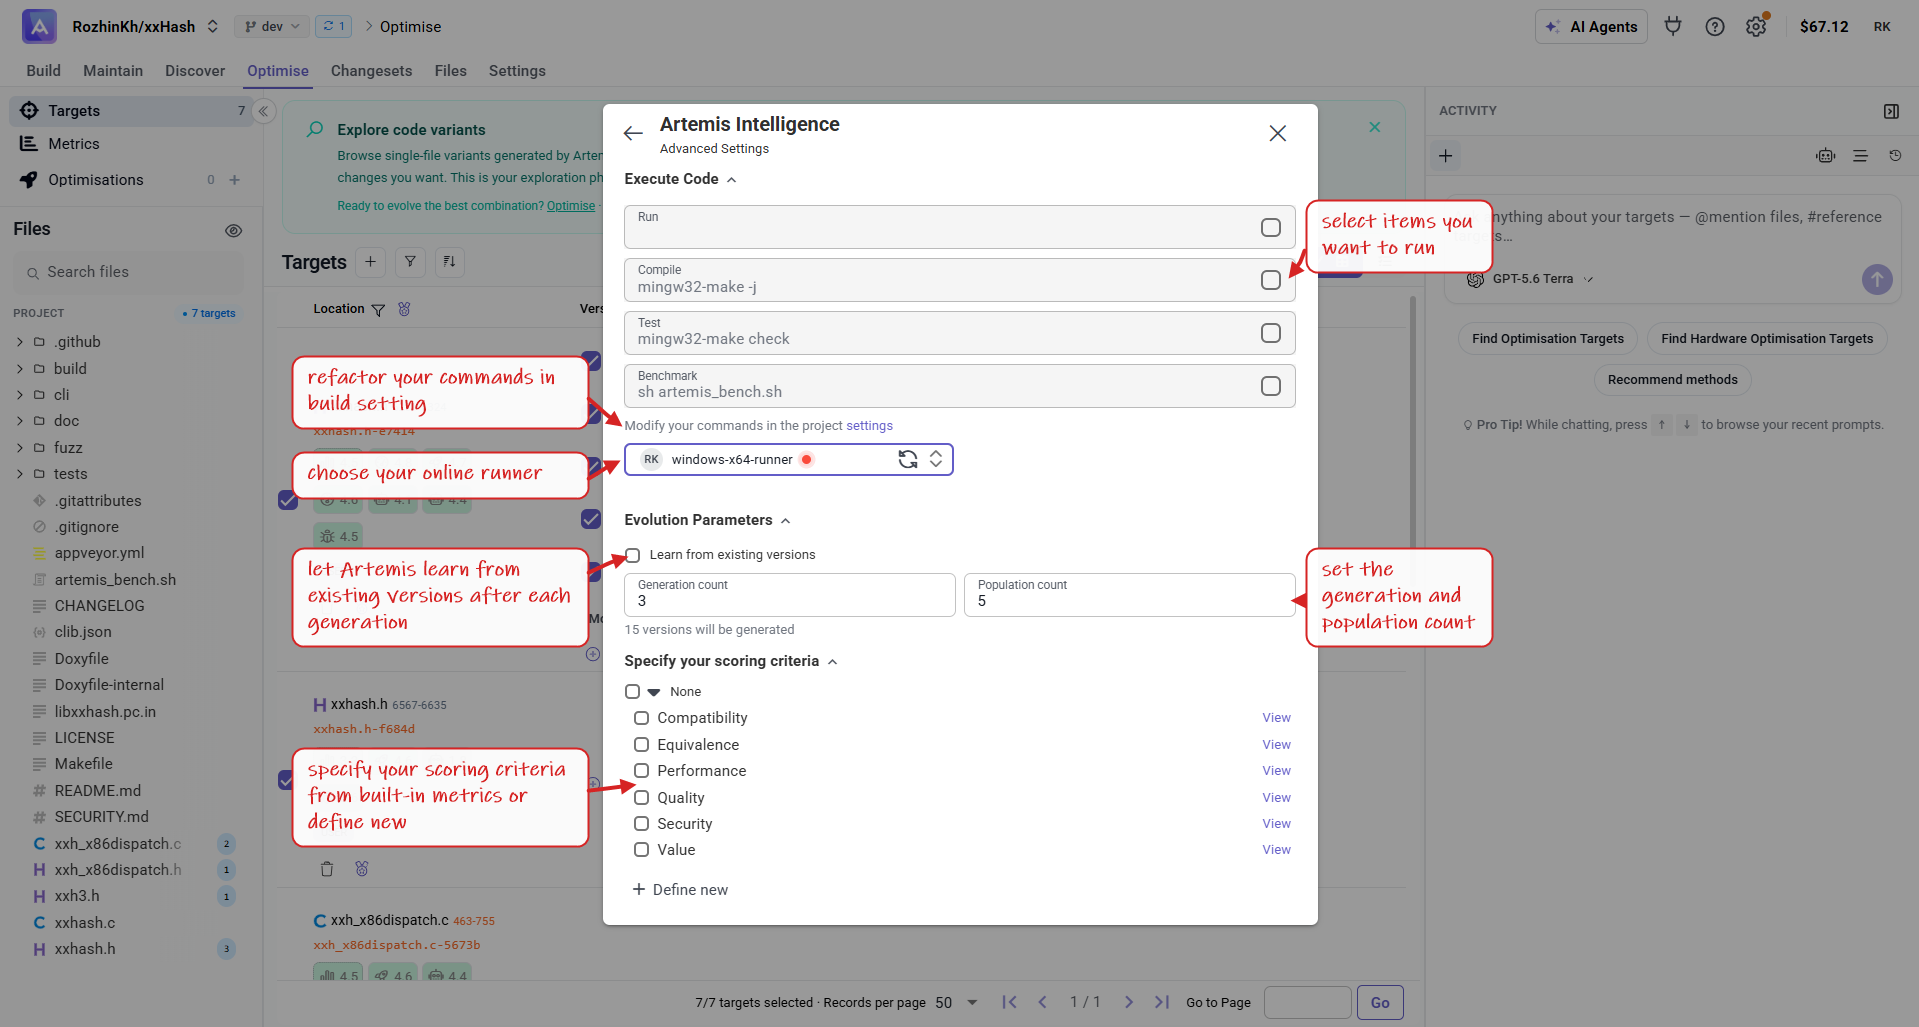1919x1027 pixels.
Task: Go back with the dialog's left arrow
Action: point(633,133)
